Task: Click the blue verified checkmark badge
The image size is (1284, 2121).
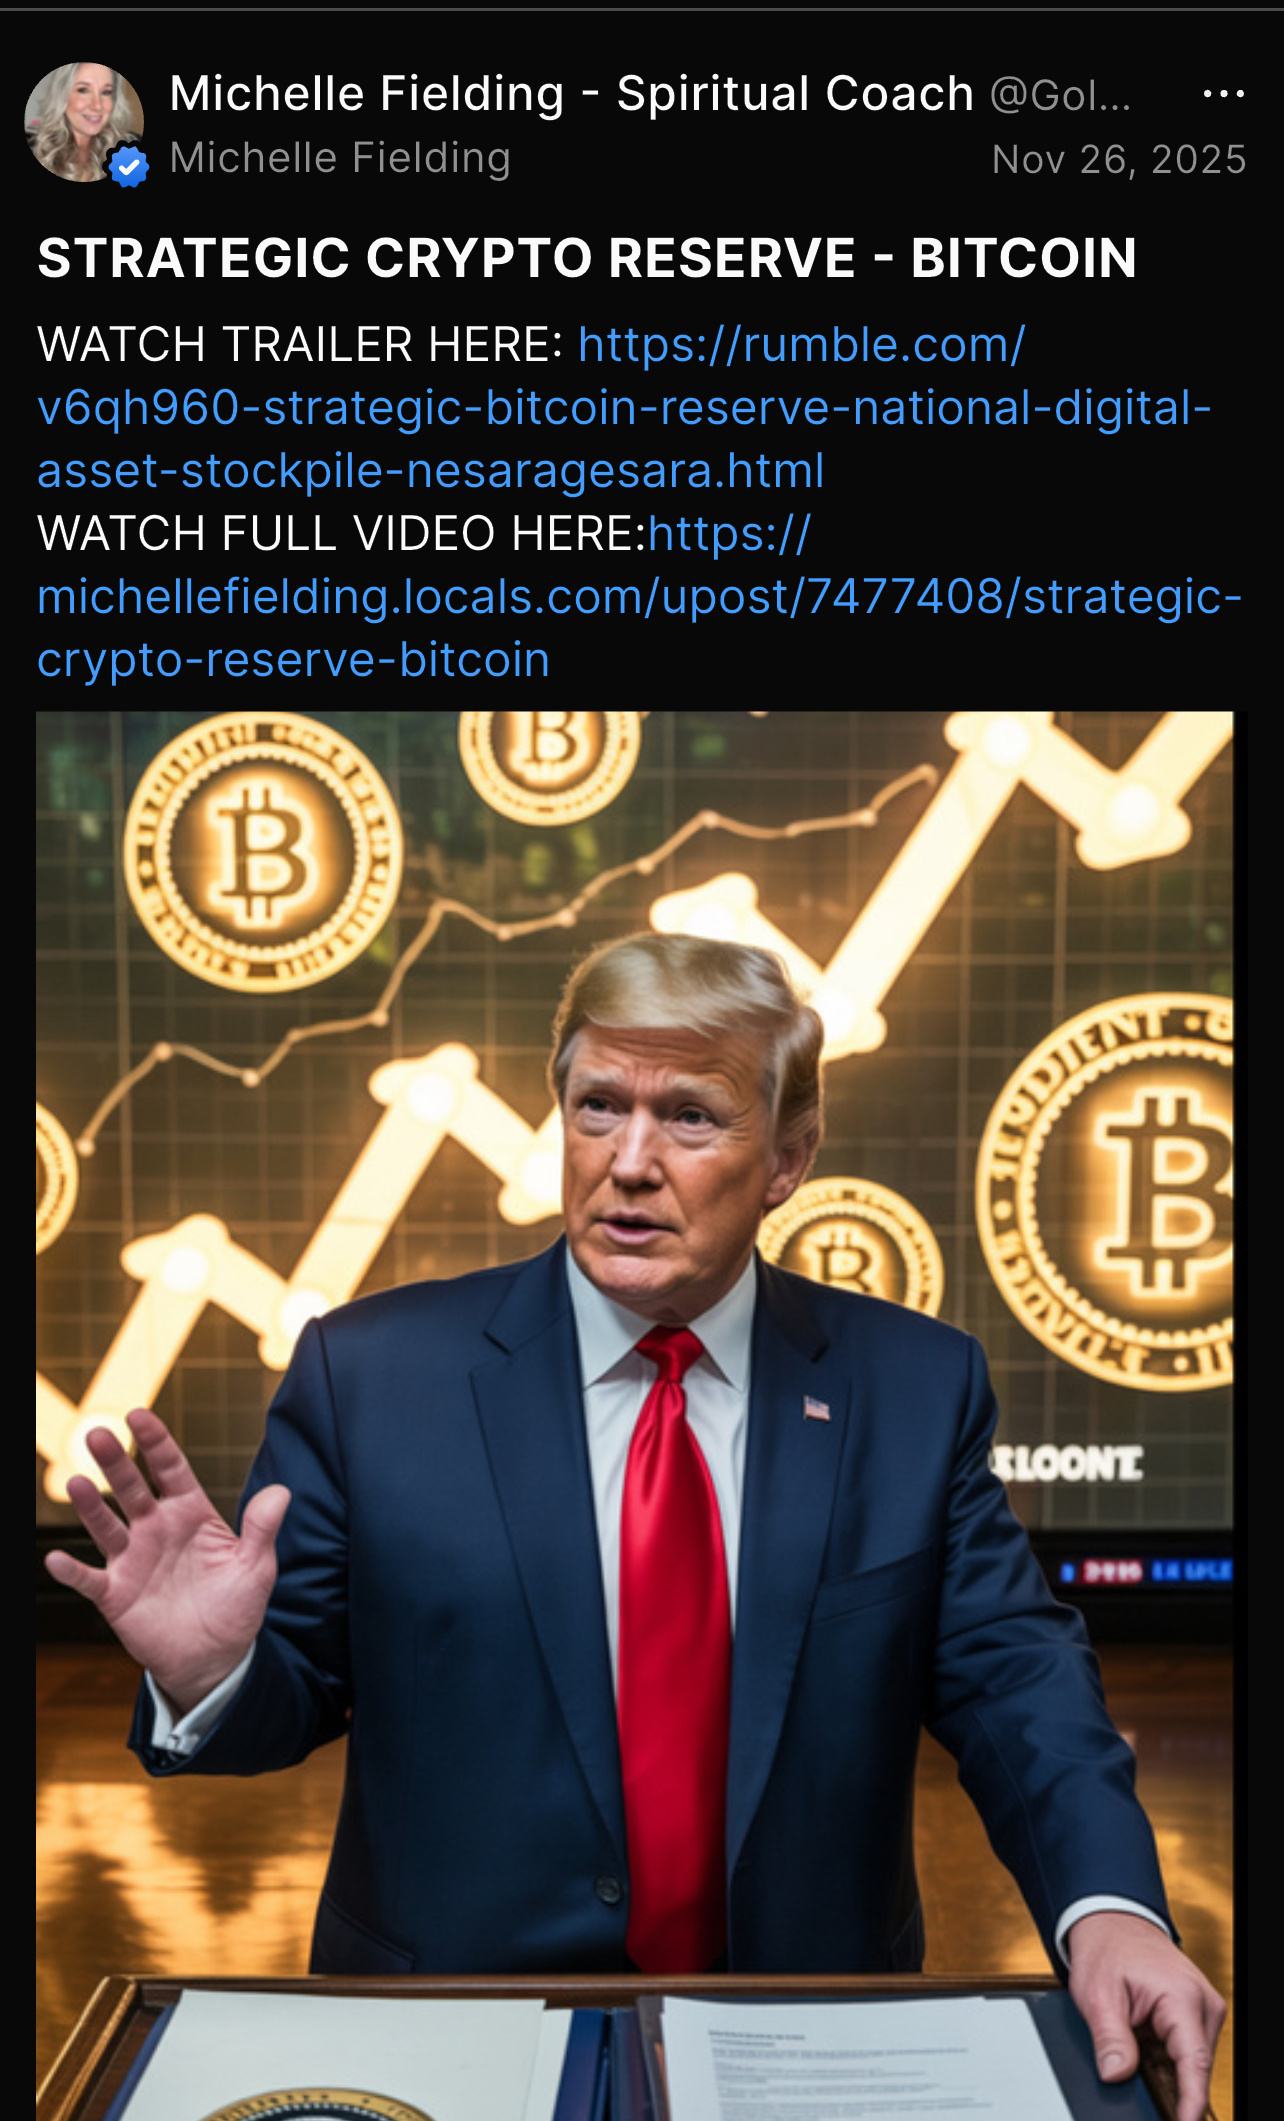Action: click(x=129, y=167)
